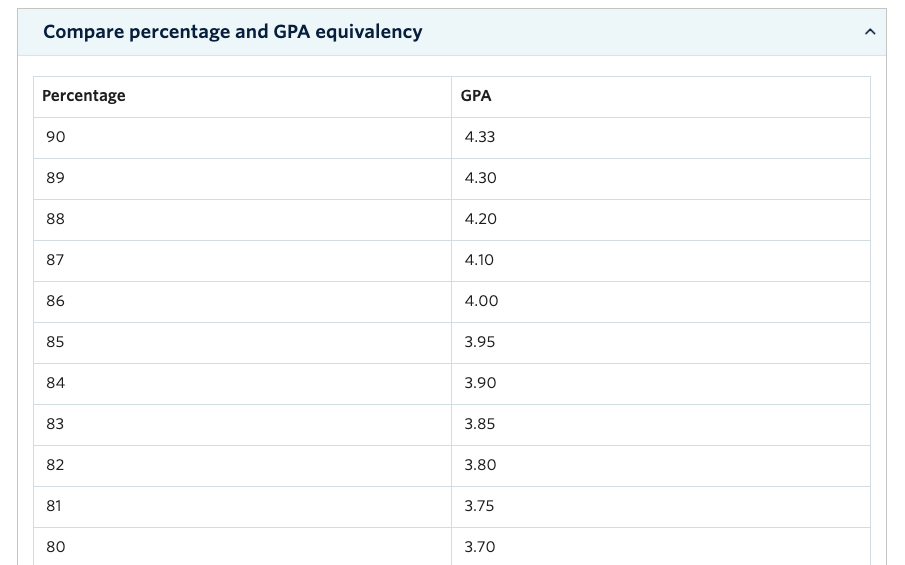Select the percentage cell showing 83
Viewport: 905px width, 565px height.
[242, 425]
